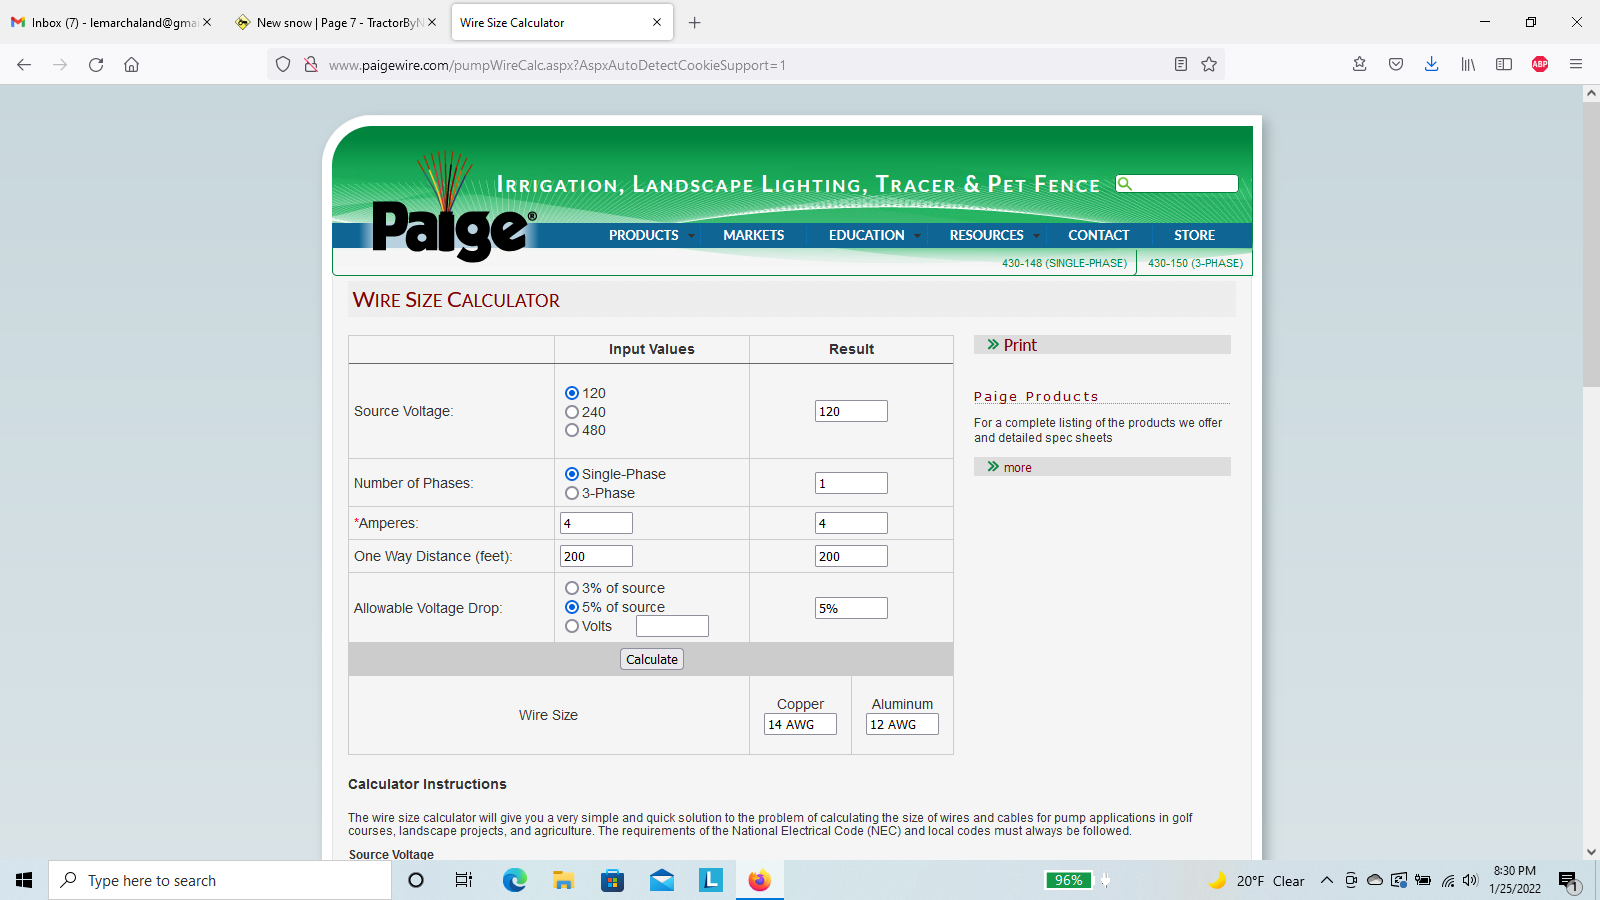The width and height of the screenshot is (1600, 900).
Task: Expand the Products navigation dropdown
Action: [x=651, y=235]
